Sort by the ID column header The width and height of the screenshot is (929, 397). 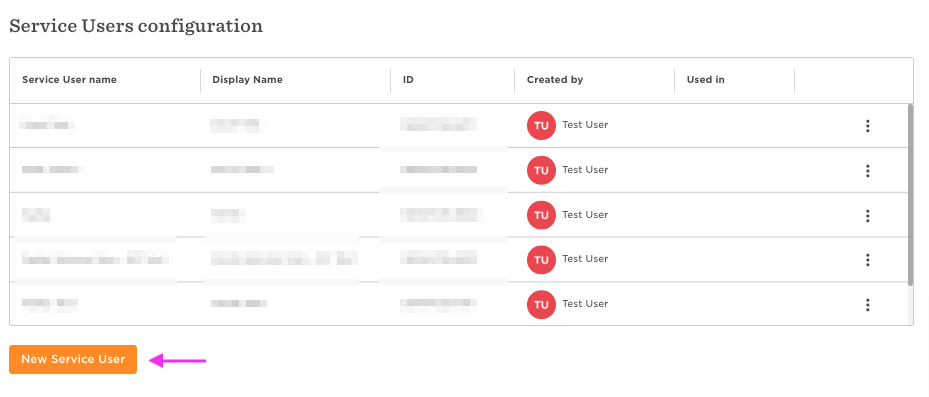click(x=408, y=79)
